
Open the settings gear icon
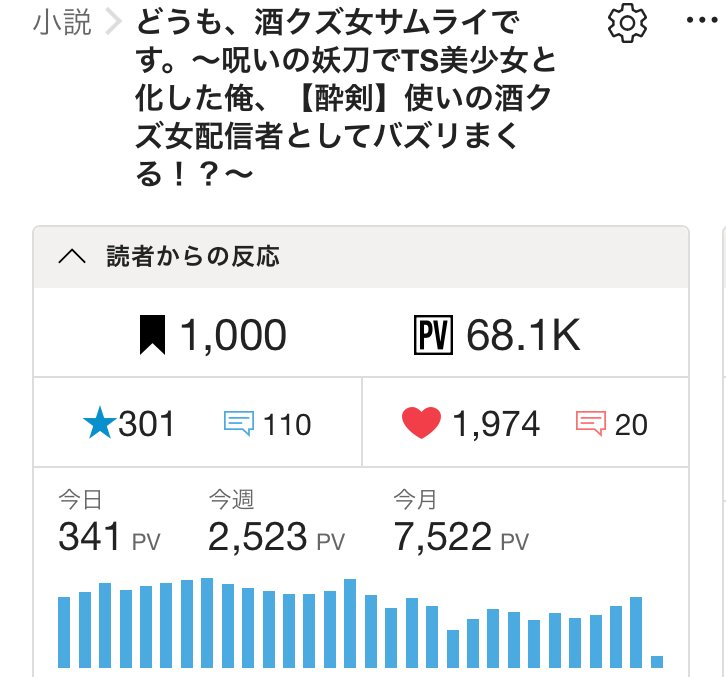[x=627, y=22]
